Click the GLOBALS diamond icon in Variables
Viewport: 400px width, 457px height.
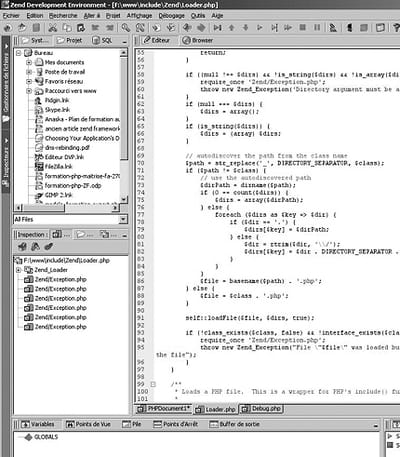tap(29, 437)
